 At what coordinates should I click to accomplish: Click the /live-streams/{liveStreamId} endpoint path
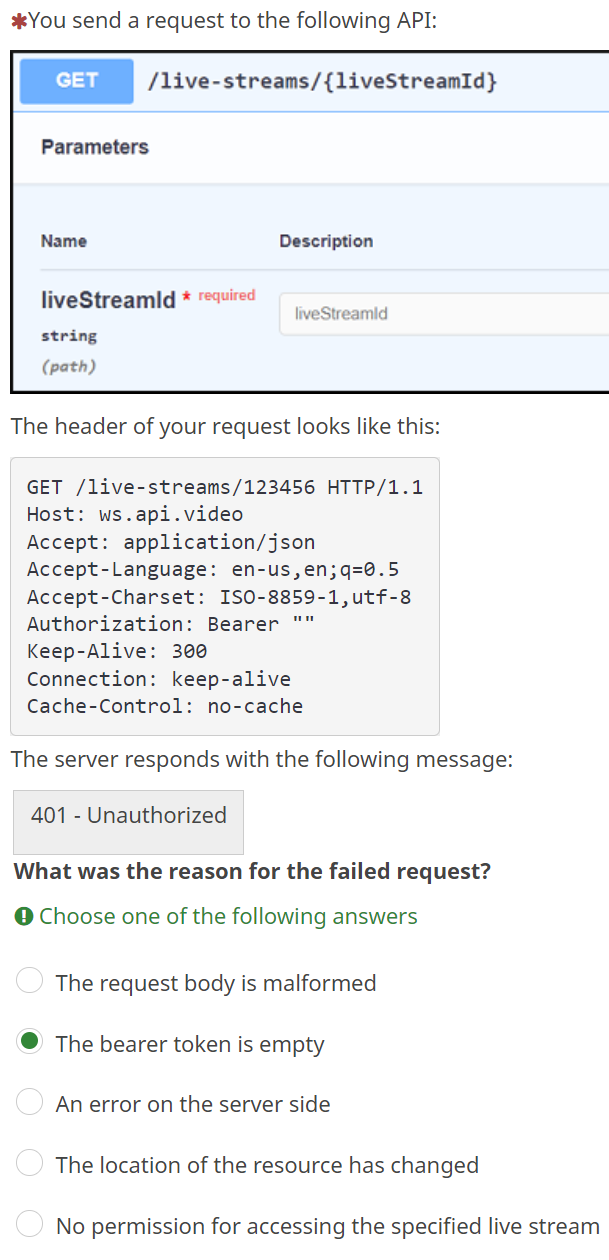pos(322,81)
